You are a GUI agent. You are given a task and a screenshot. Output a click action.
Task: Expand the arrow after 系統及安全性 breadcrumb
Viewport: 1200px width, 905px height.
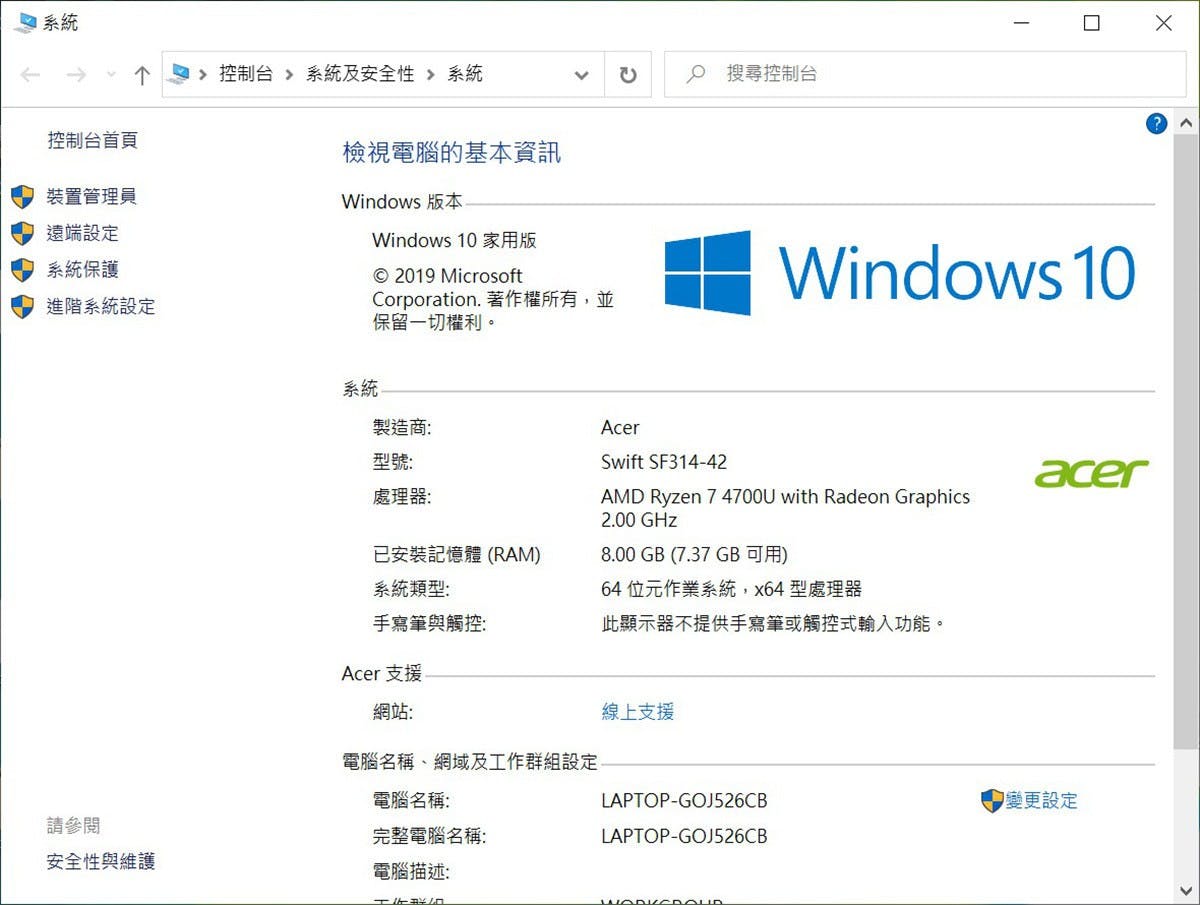430,75
